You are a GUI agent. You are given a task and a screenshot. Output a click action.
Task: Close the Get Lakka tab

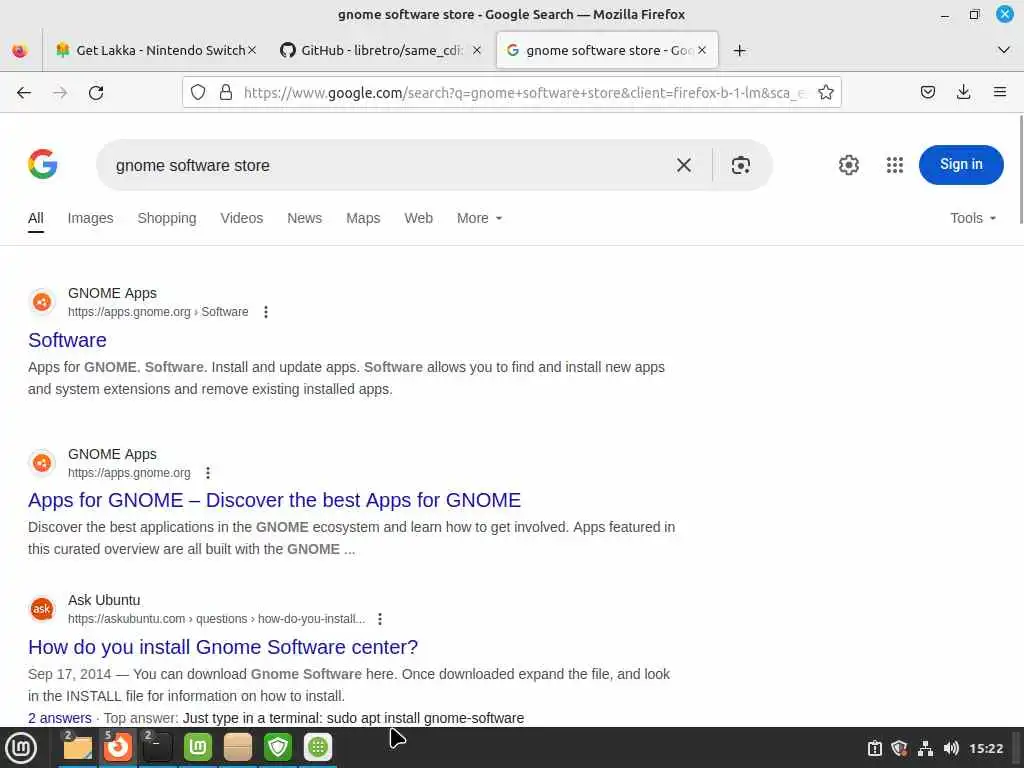tap(251, 50)
